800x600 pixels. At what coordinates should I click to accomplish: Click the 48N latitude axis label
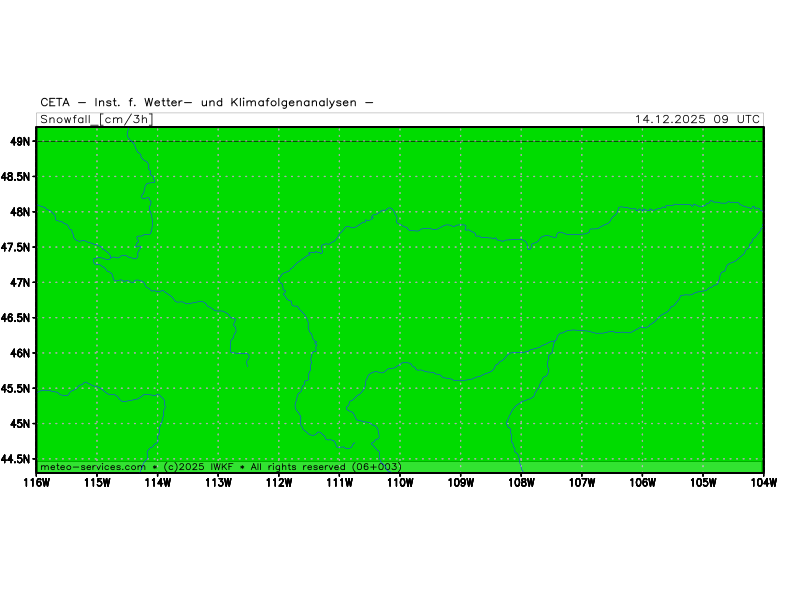(20, 212)
